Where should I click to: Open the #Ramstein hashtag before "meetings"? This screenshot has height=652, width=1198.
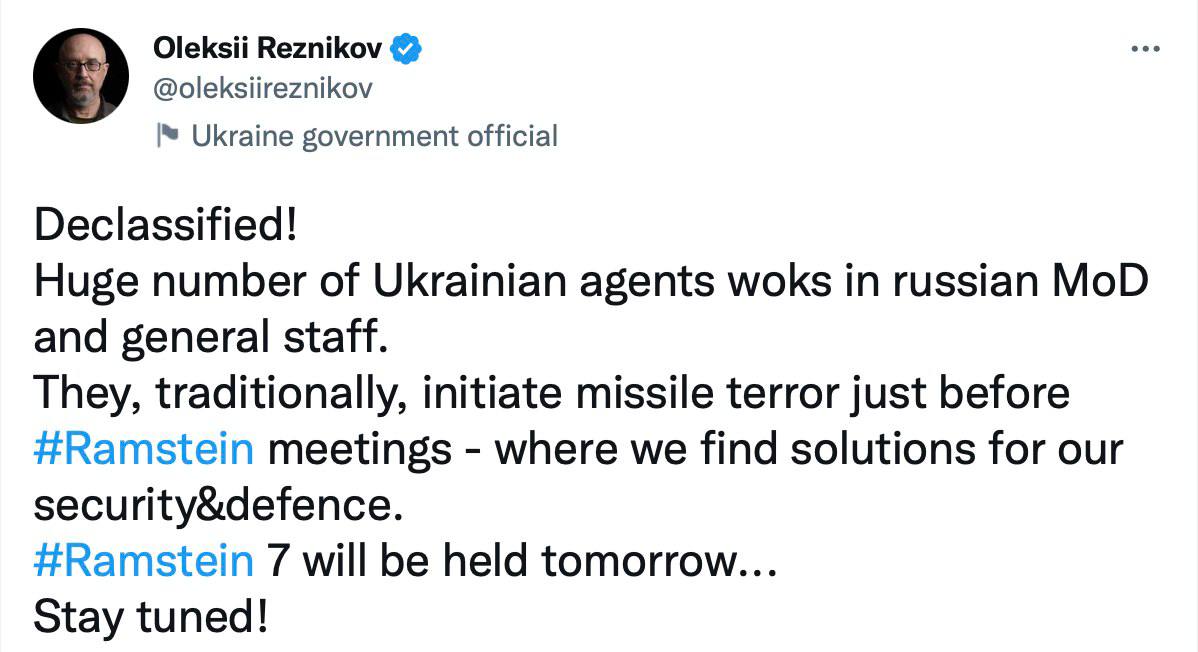(143, 450)
